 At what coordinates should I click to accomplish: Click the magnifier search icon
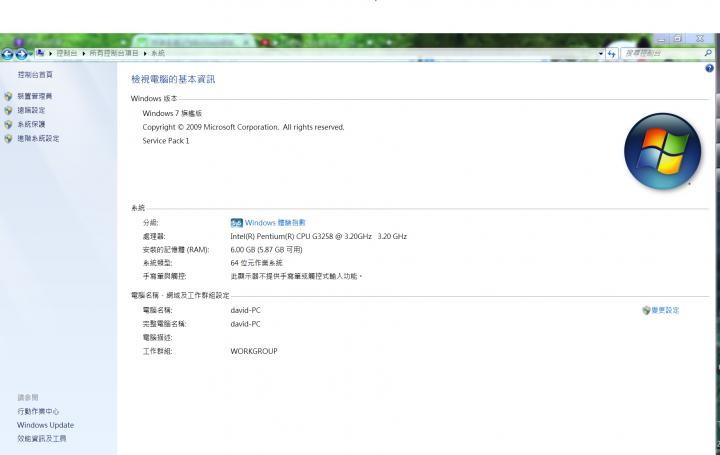(x=708, y=53)
